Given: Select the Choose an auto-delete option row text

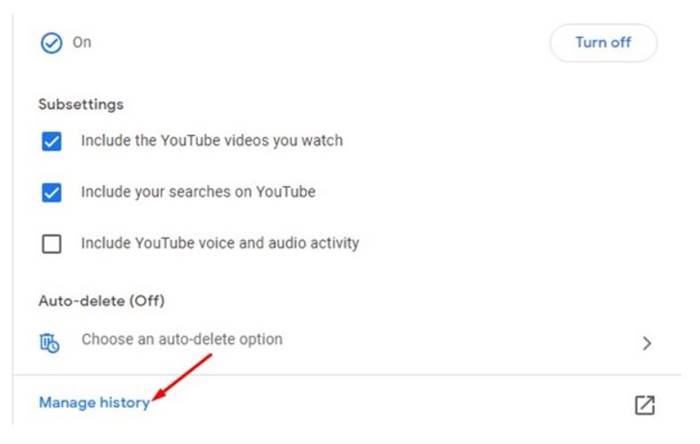Looking at the screenshot, I should pyautogui.click(x=182, y=340).
